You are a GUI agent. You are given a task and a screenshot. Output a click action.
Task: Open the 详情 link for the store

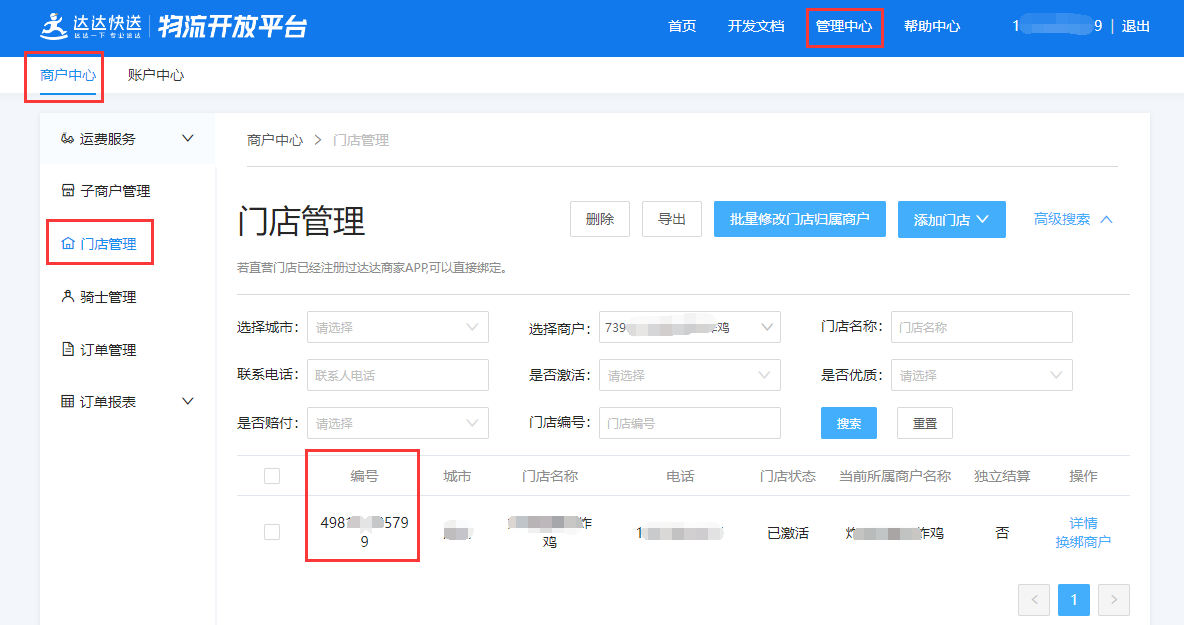click(1083, 523)
